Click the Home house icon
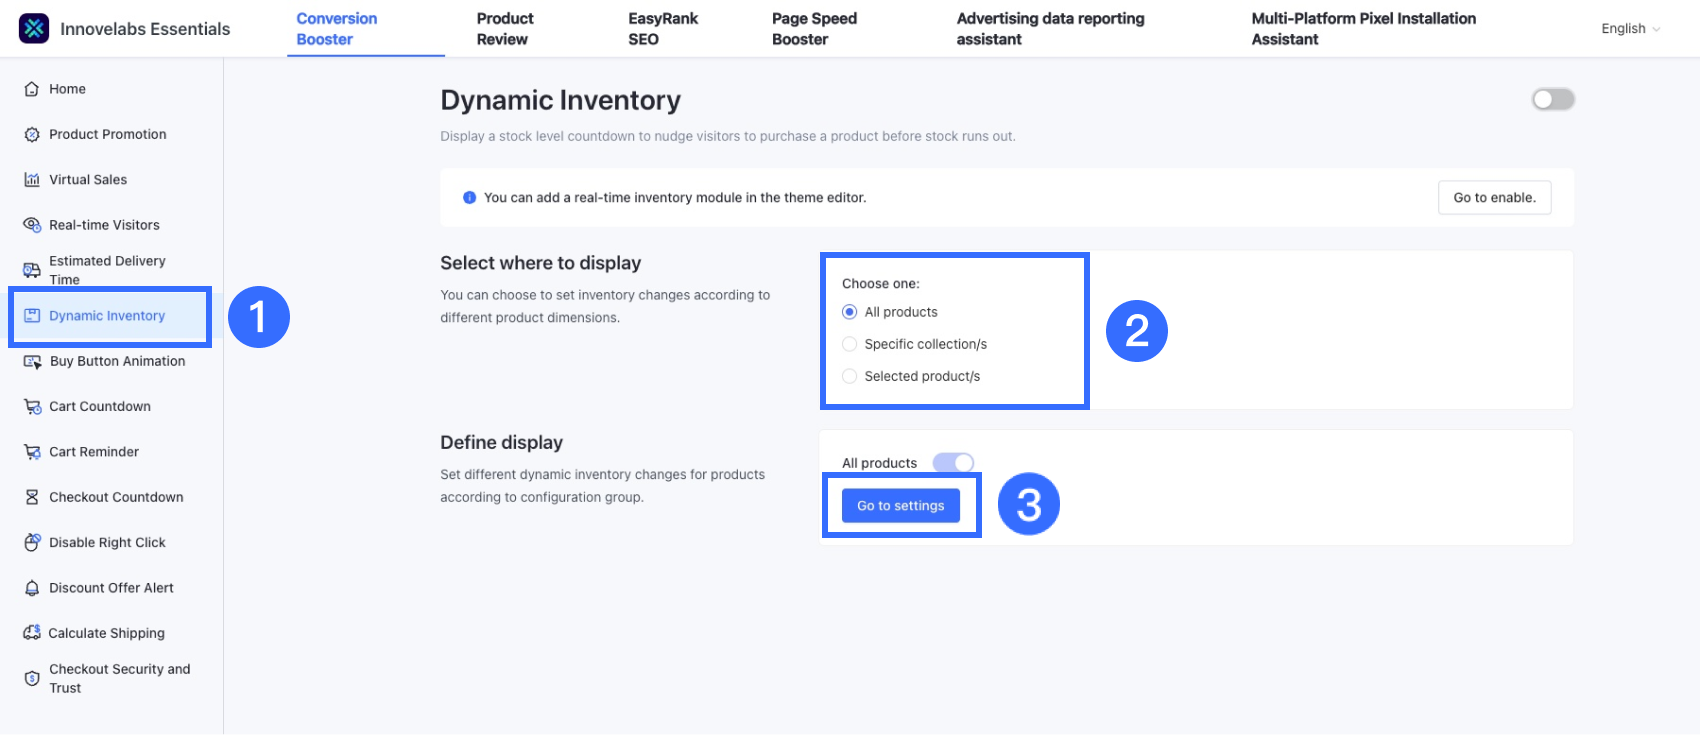 pyautogui.click(x=32, y=89)
